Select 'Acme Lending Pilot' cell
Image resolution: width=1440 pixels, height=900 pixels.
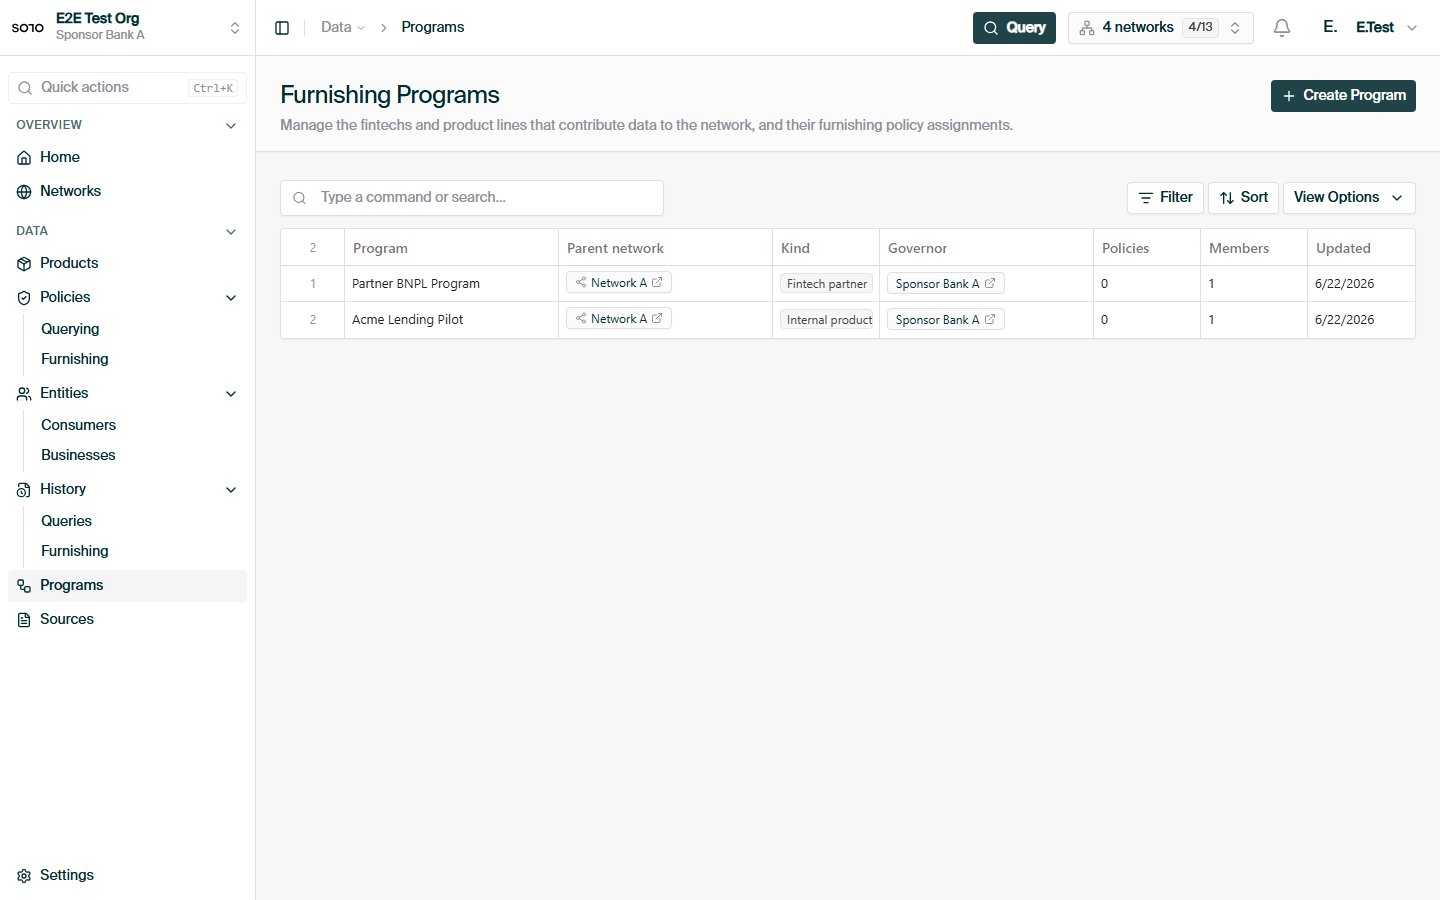[x=451, y=320]
